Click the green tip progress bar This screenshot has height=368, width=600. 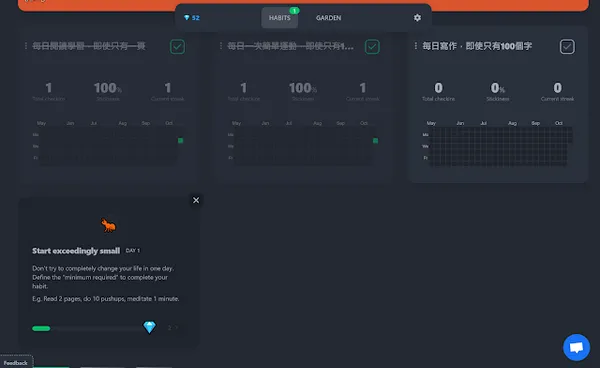click(87, 328)
